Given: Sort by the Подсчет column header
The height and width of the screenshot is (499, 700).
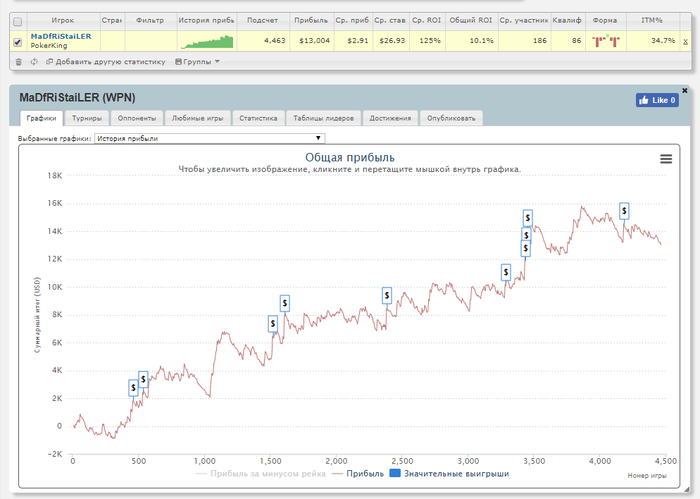Looking at the screenshot, I should point(262,21).
